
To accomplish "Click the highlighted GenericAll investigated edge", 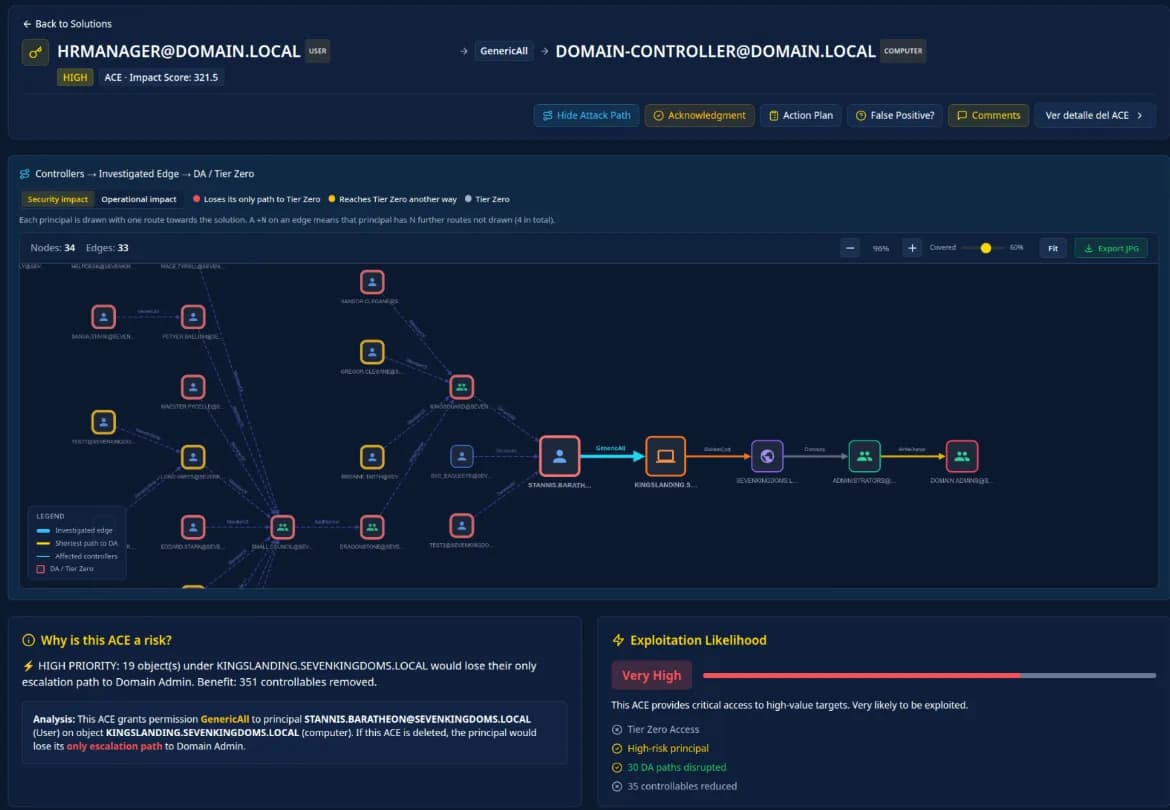I will 612,456.
